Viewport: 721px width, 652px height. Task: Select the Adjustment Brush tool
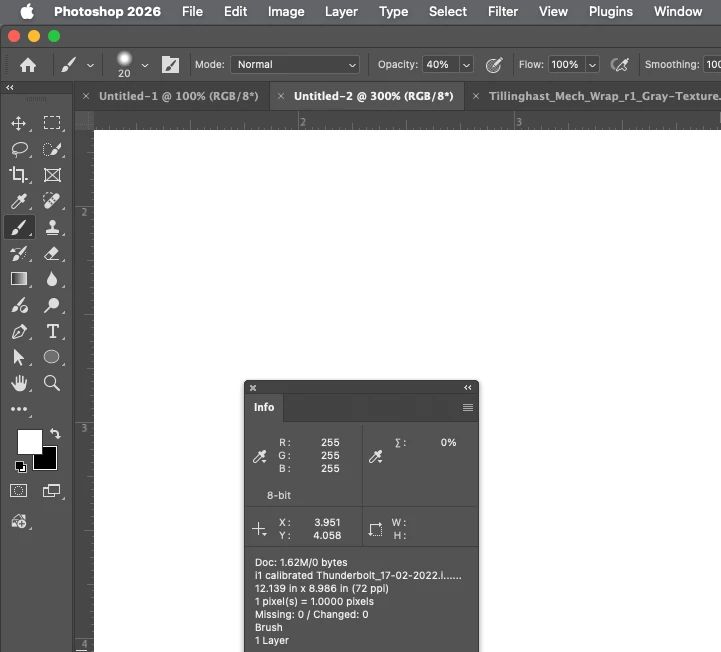pos(19,305)
